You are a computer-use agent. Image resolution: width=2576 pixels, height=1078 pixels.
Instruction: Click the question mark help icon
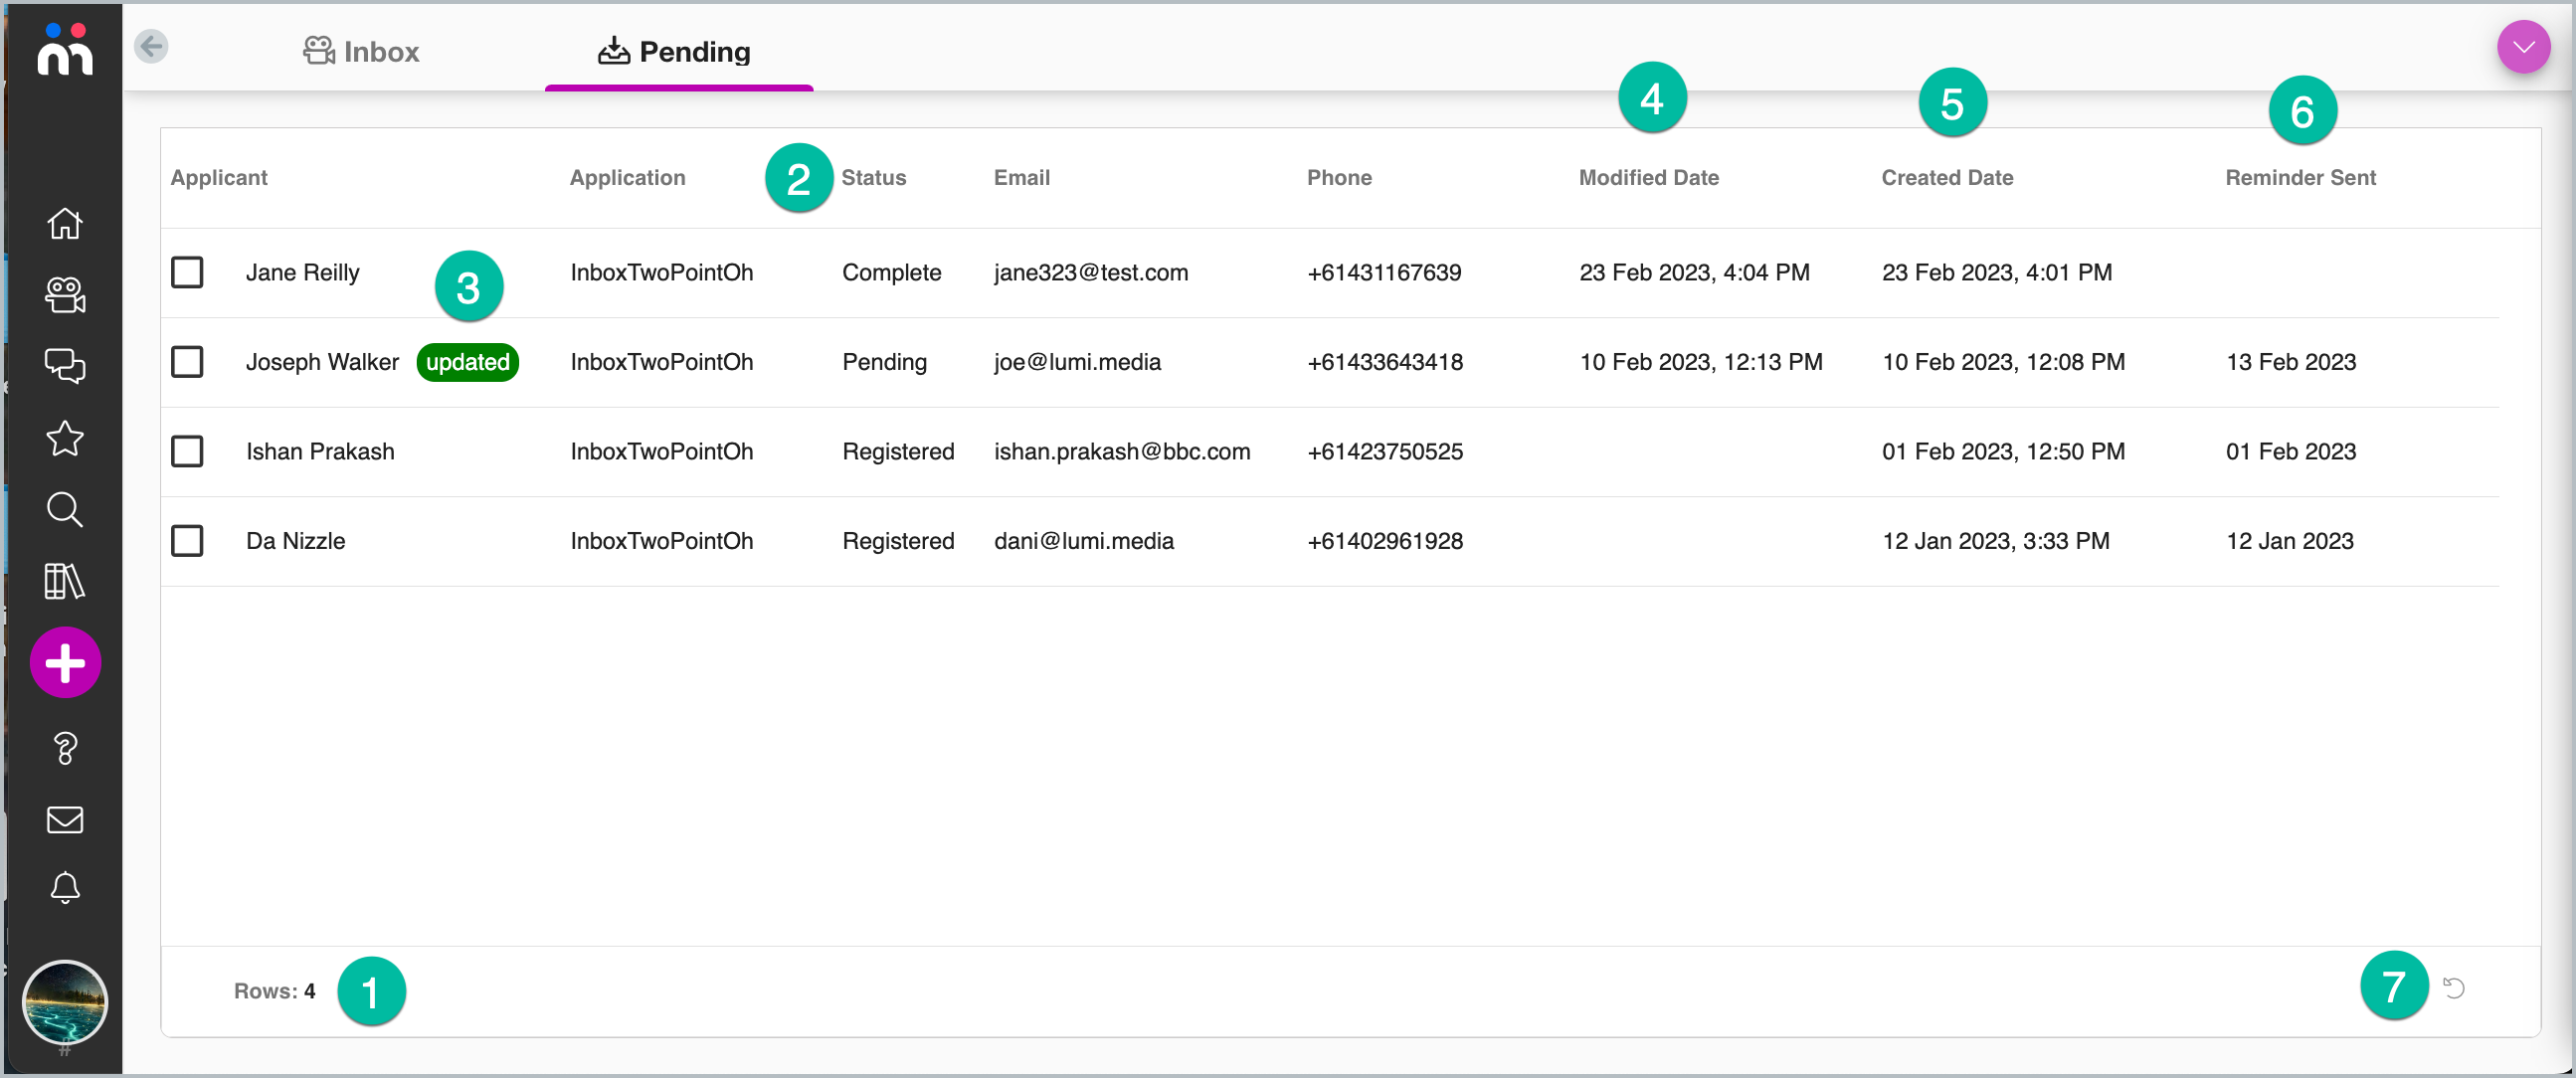pyautogui.click(x=65, y=748)
